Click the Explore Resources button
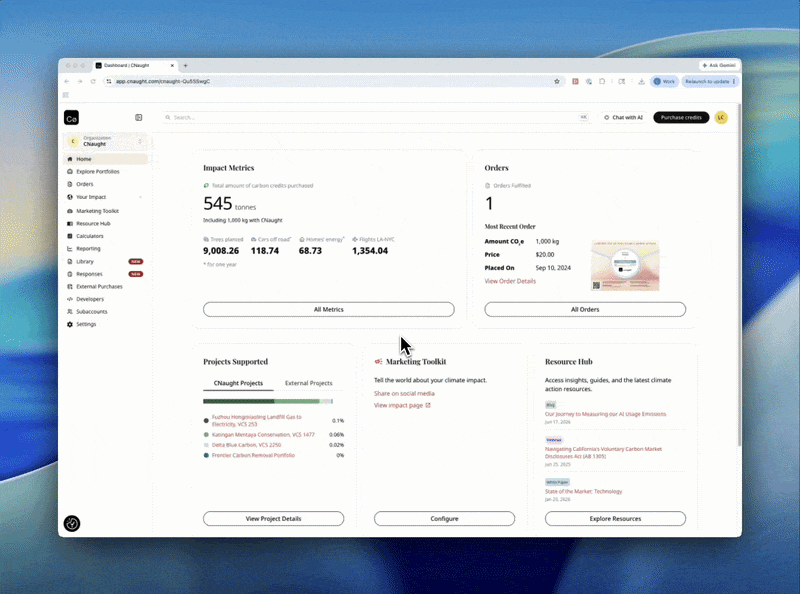 point(615,518)
